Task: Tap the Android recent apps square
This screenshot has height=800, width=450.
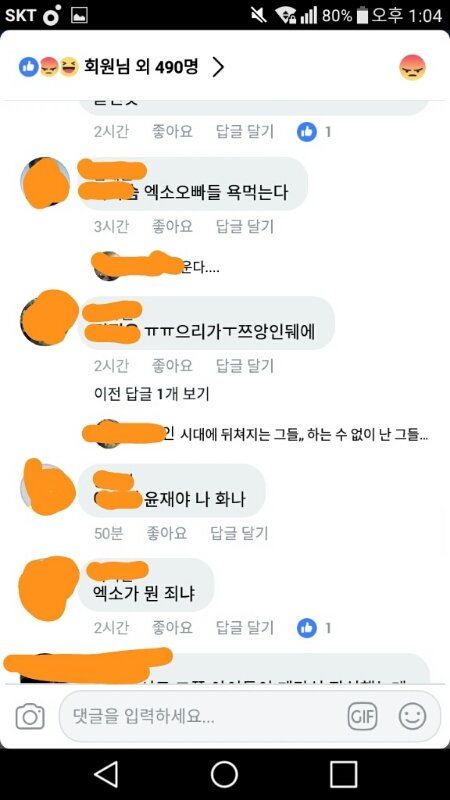Action: [x=343, y=774]
